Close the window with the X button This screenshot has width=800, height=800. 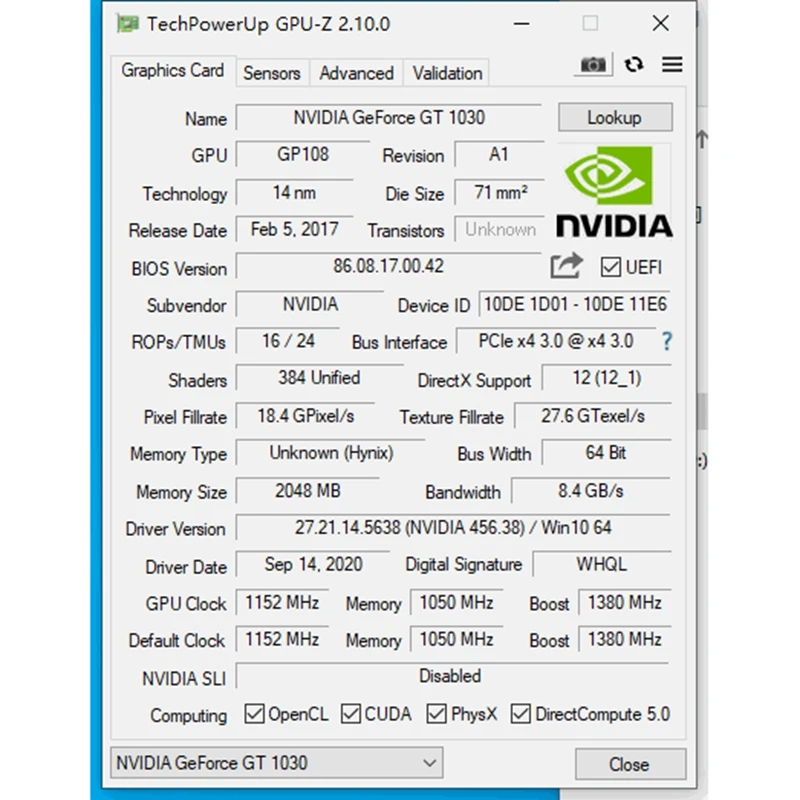tap(661, 23)
